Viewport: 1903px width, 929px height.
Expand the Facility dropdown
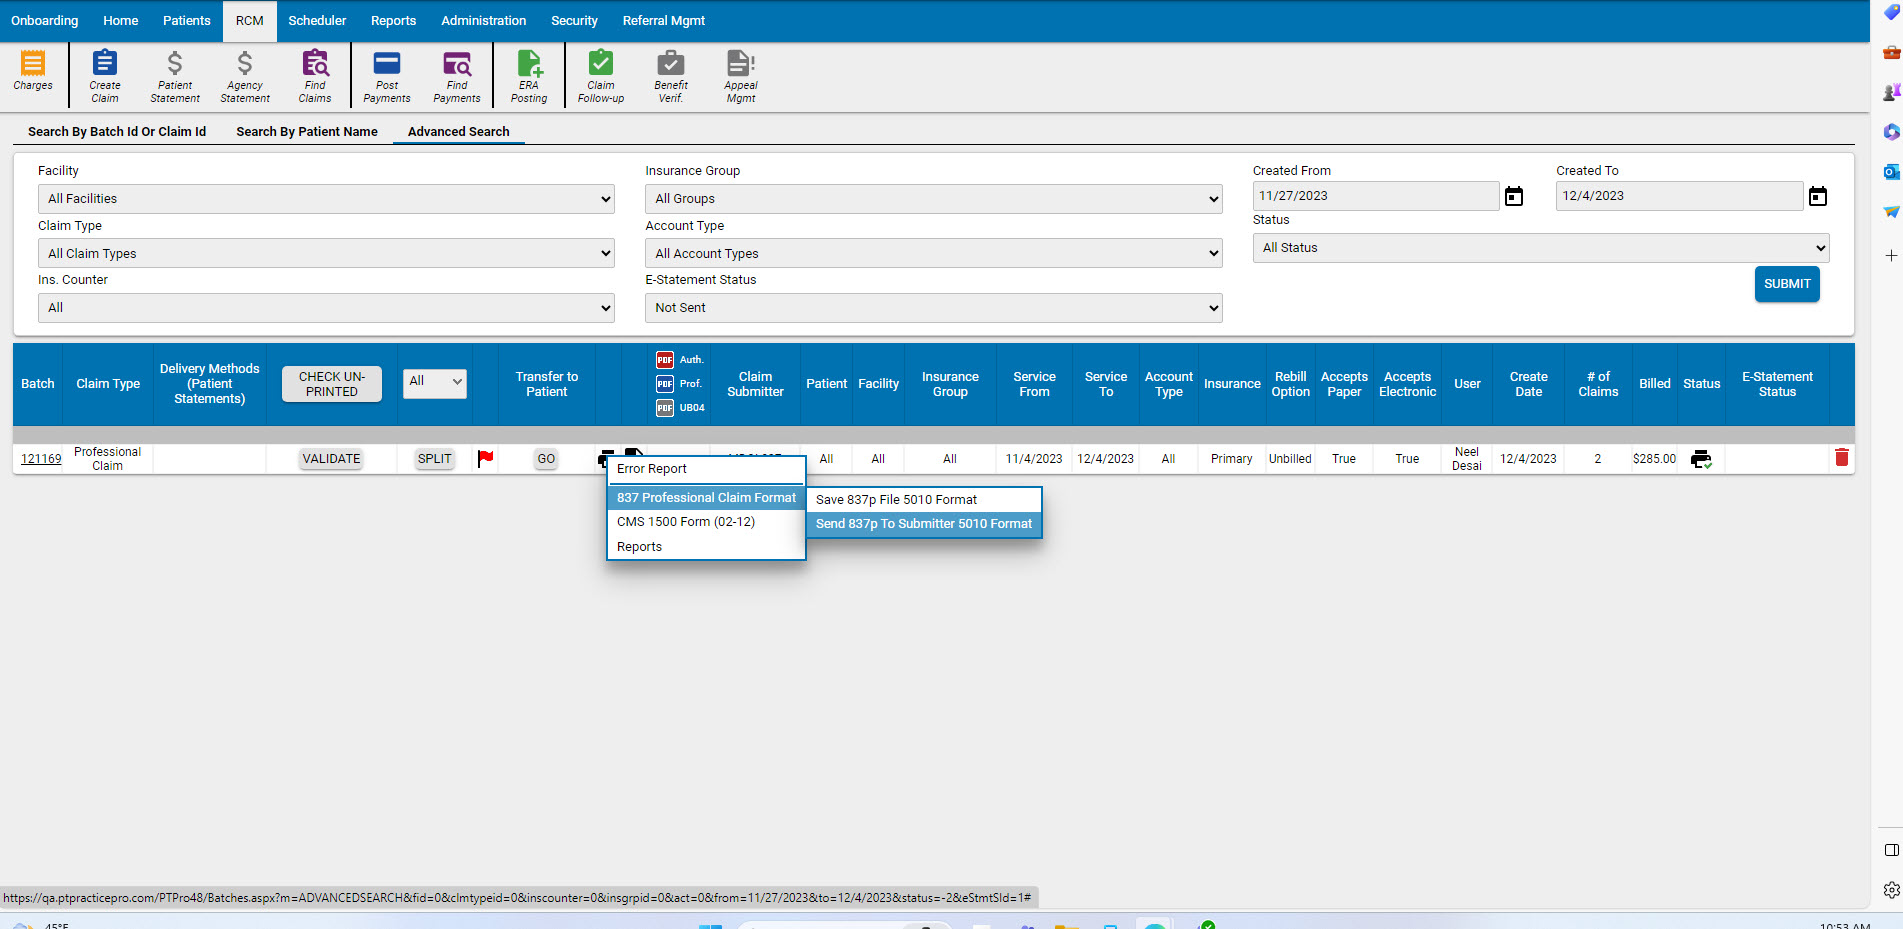326,198
